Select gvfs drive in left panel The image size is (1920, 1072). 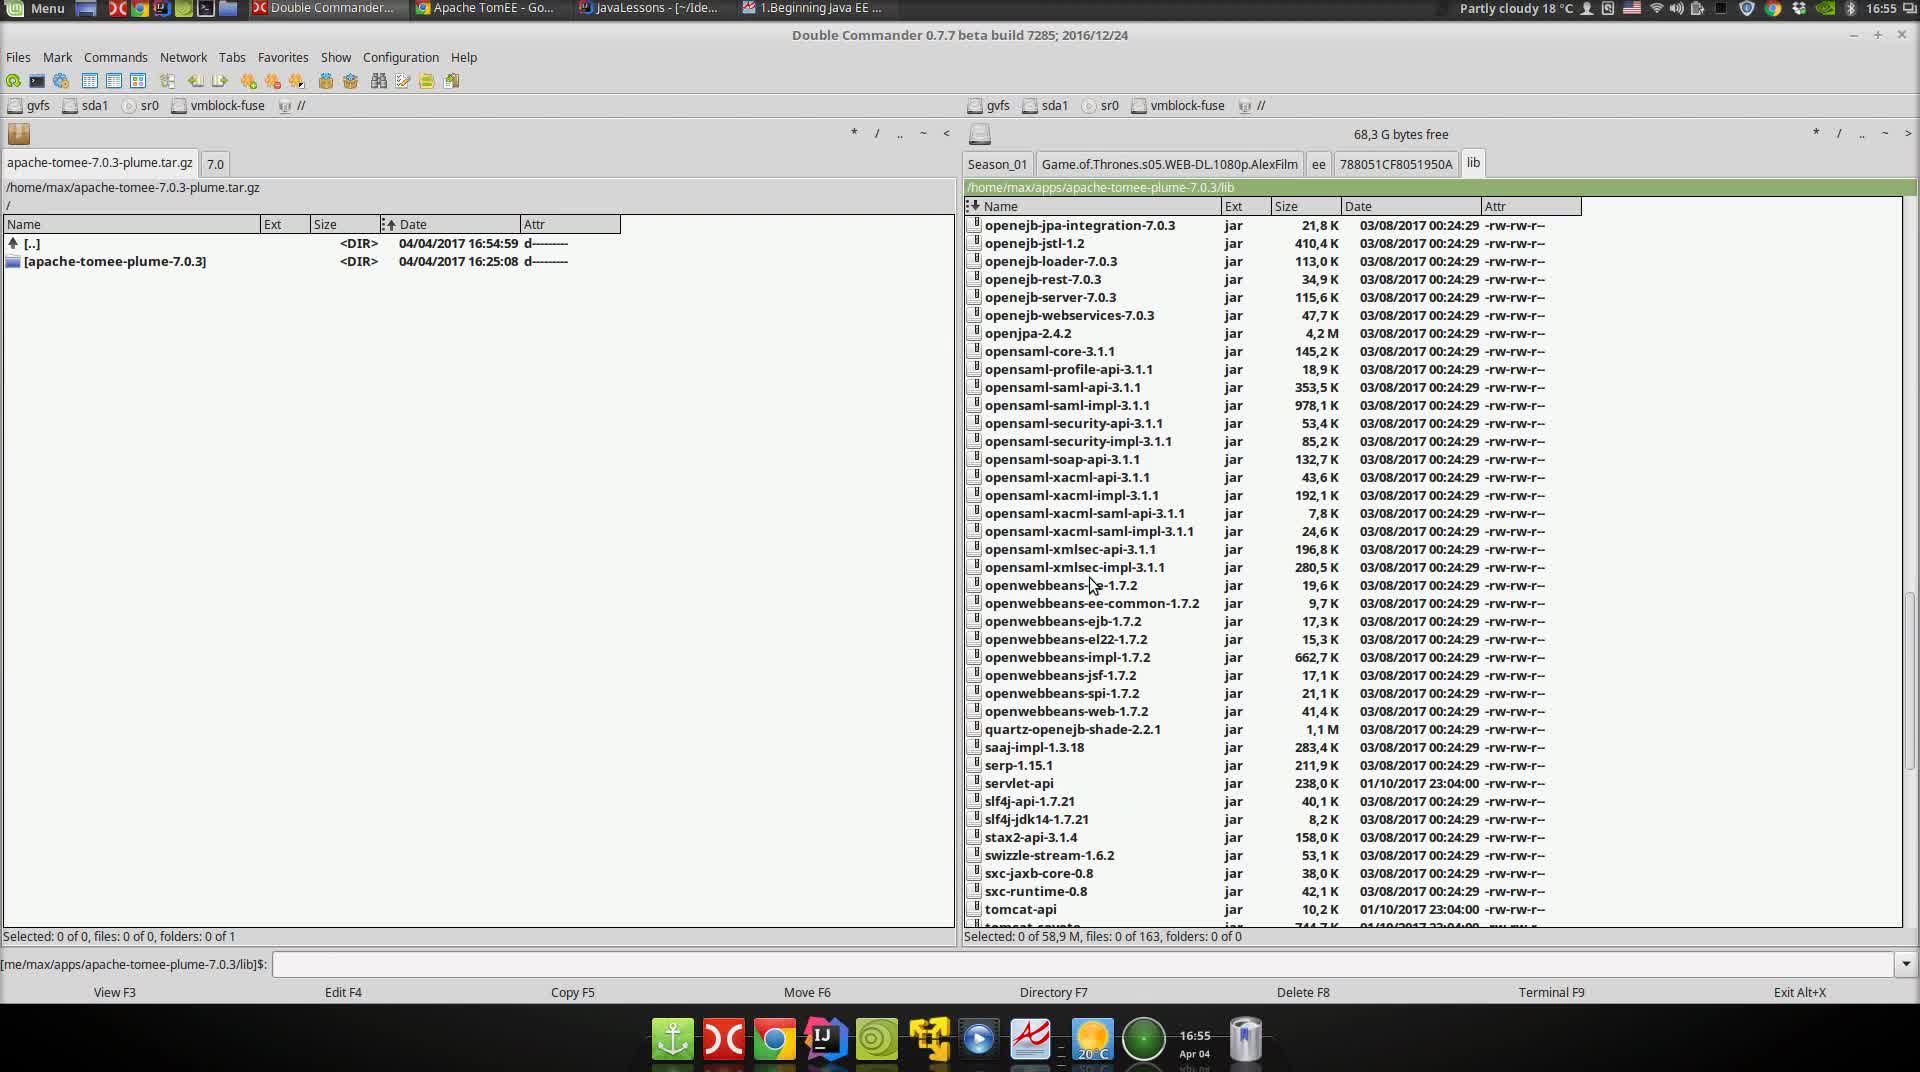(29, 105)
